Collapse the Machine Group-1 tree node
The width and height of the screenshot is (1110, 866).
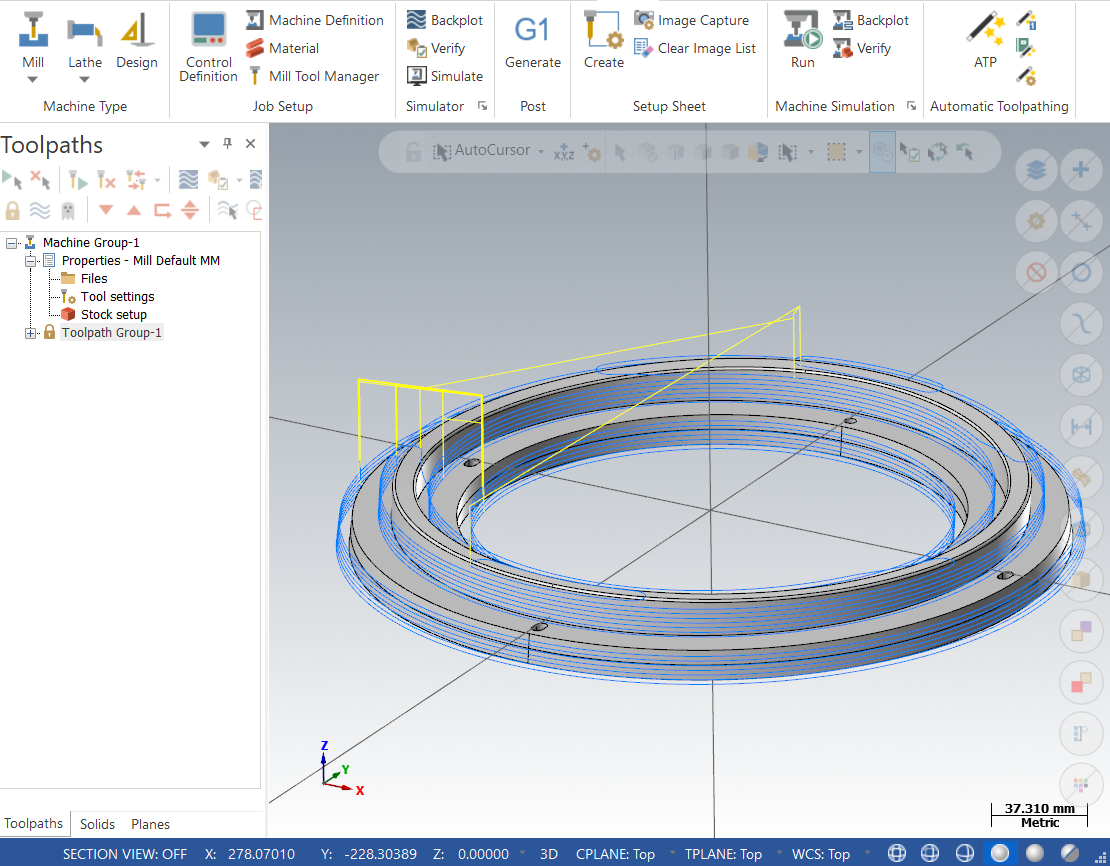click(x=11, y=243)
